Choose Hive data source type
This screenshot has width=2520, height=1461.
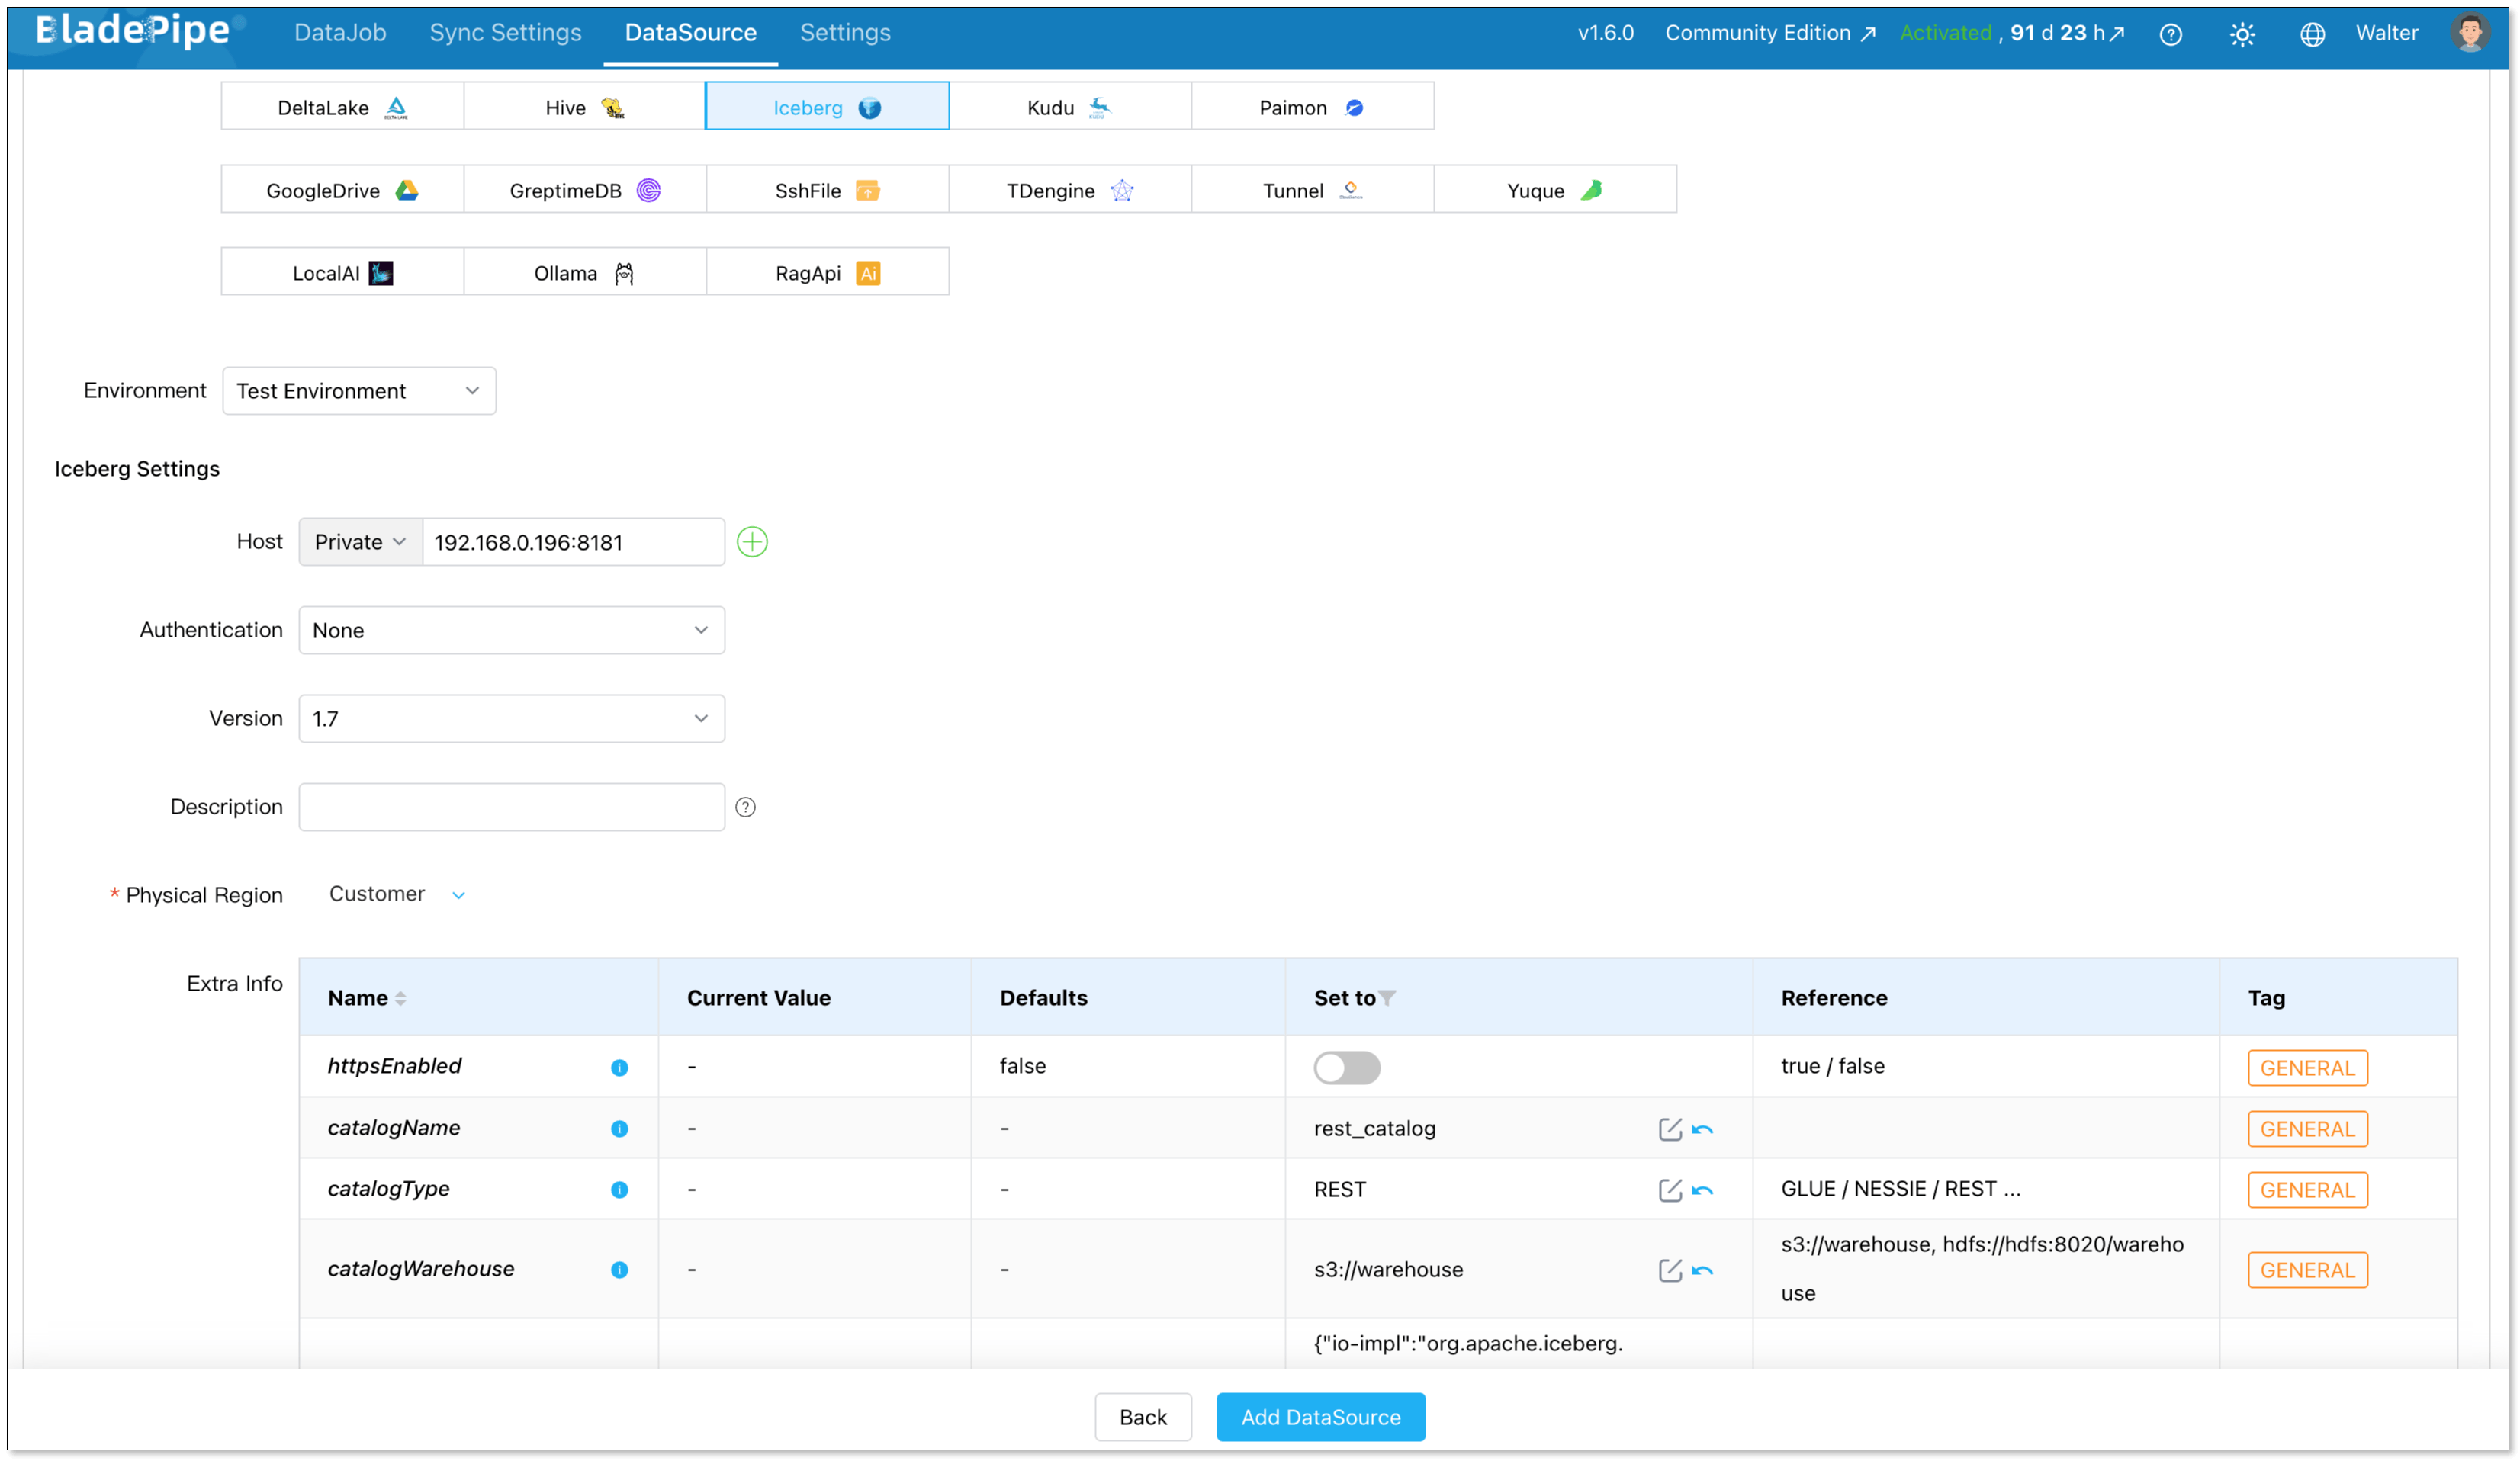click(x=585, y=107)
